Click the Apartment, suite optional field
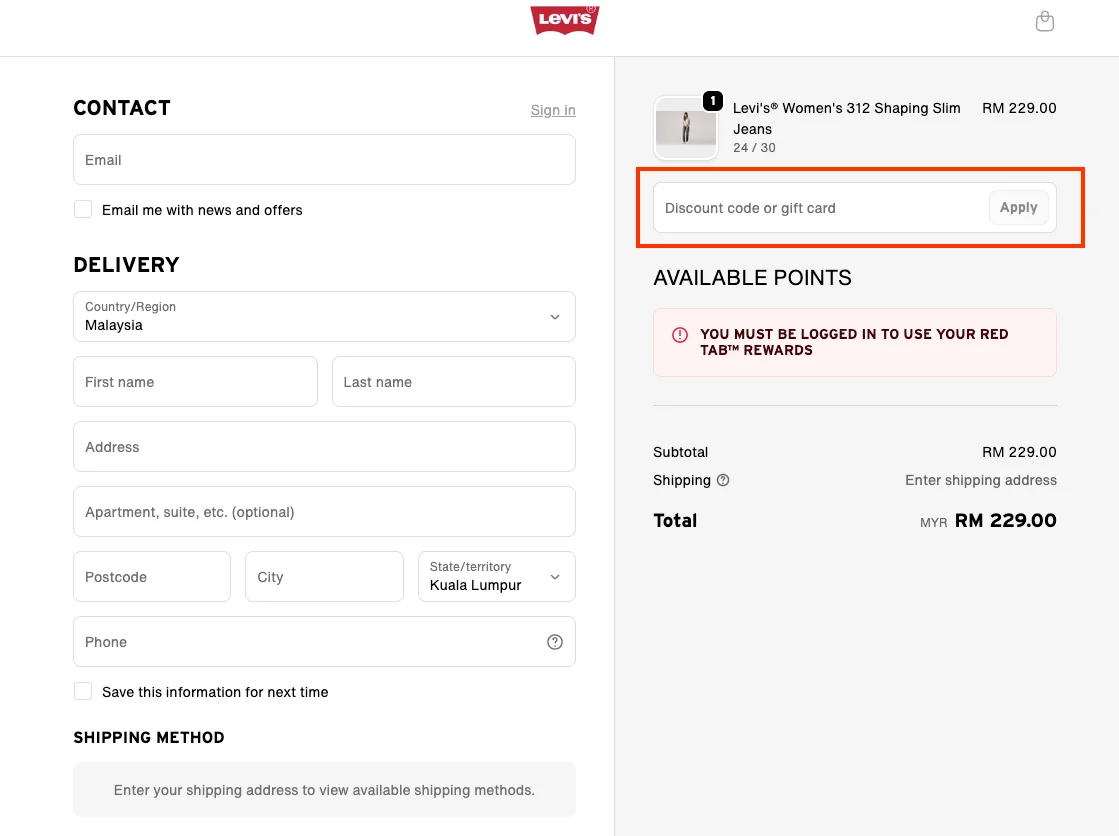The width and height of the screenshot is (1119, 836). click(324, 511)
